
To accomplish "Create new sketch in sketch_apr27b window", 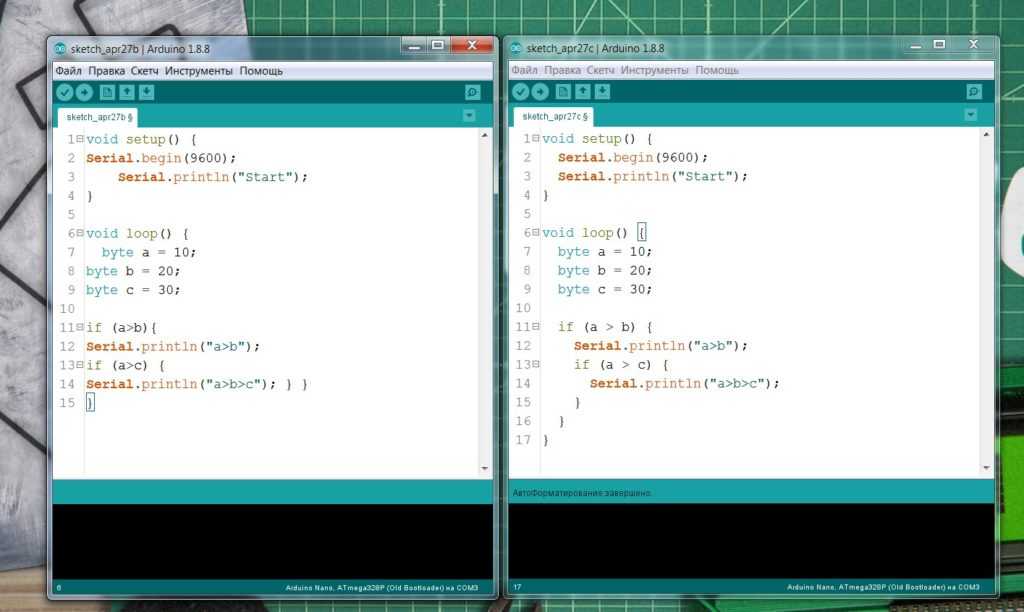I will pyautogui.click(x=107, y=92).
